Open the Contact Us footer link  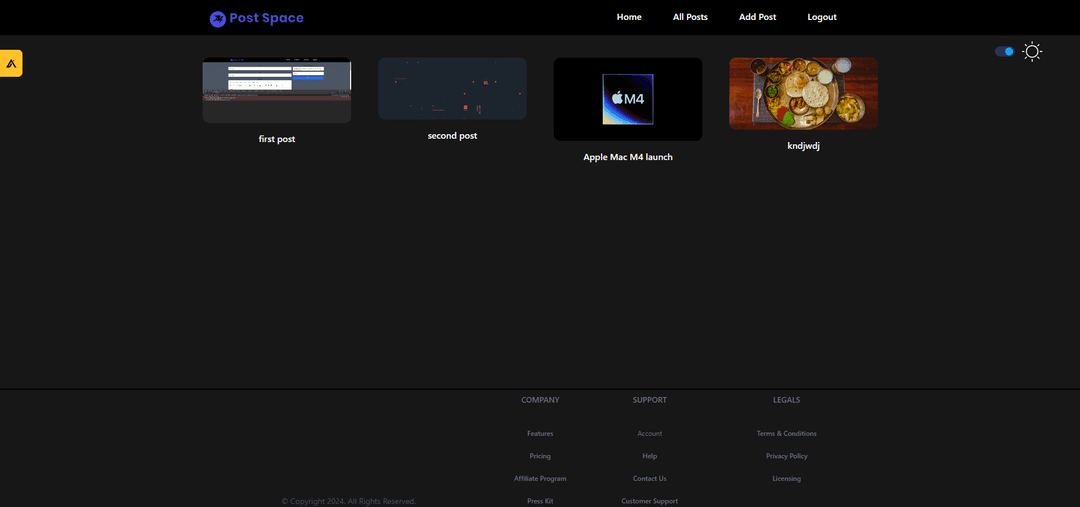pos(650,478)
